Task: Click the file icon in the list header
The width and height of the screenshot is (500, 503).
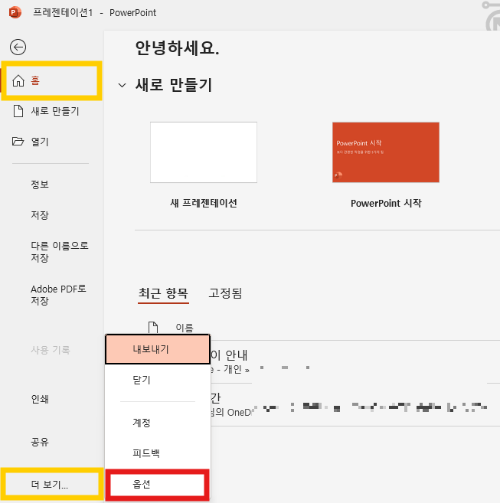Action: tap(153, 327)
